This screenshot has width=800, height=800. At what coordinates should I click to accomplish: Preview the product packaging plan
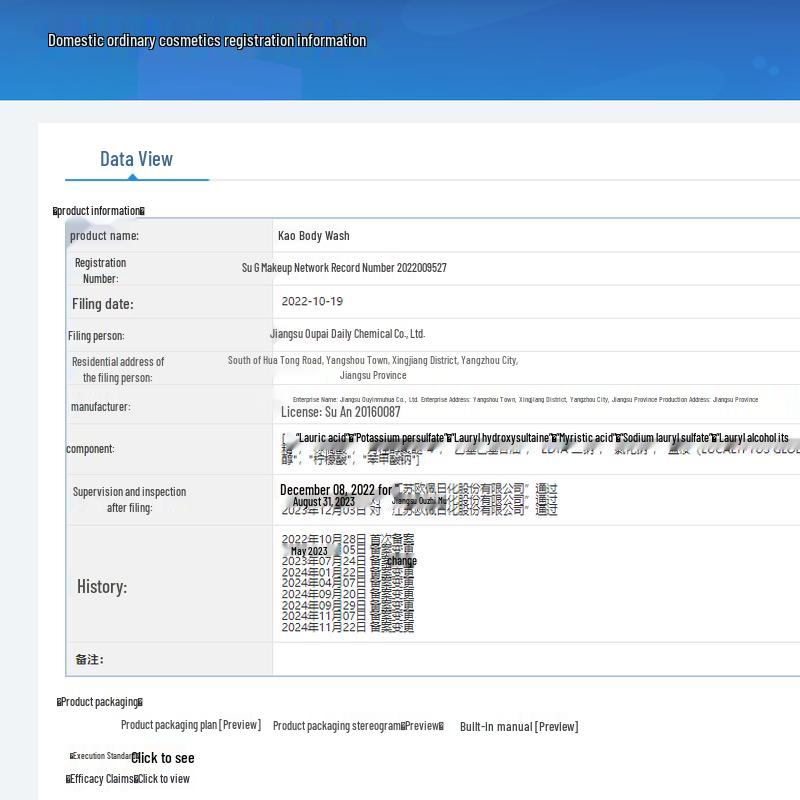[190, 725]
